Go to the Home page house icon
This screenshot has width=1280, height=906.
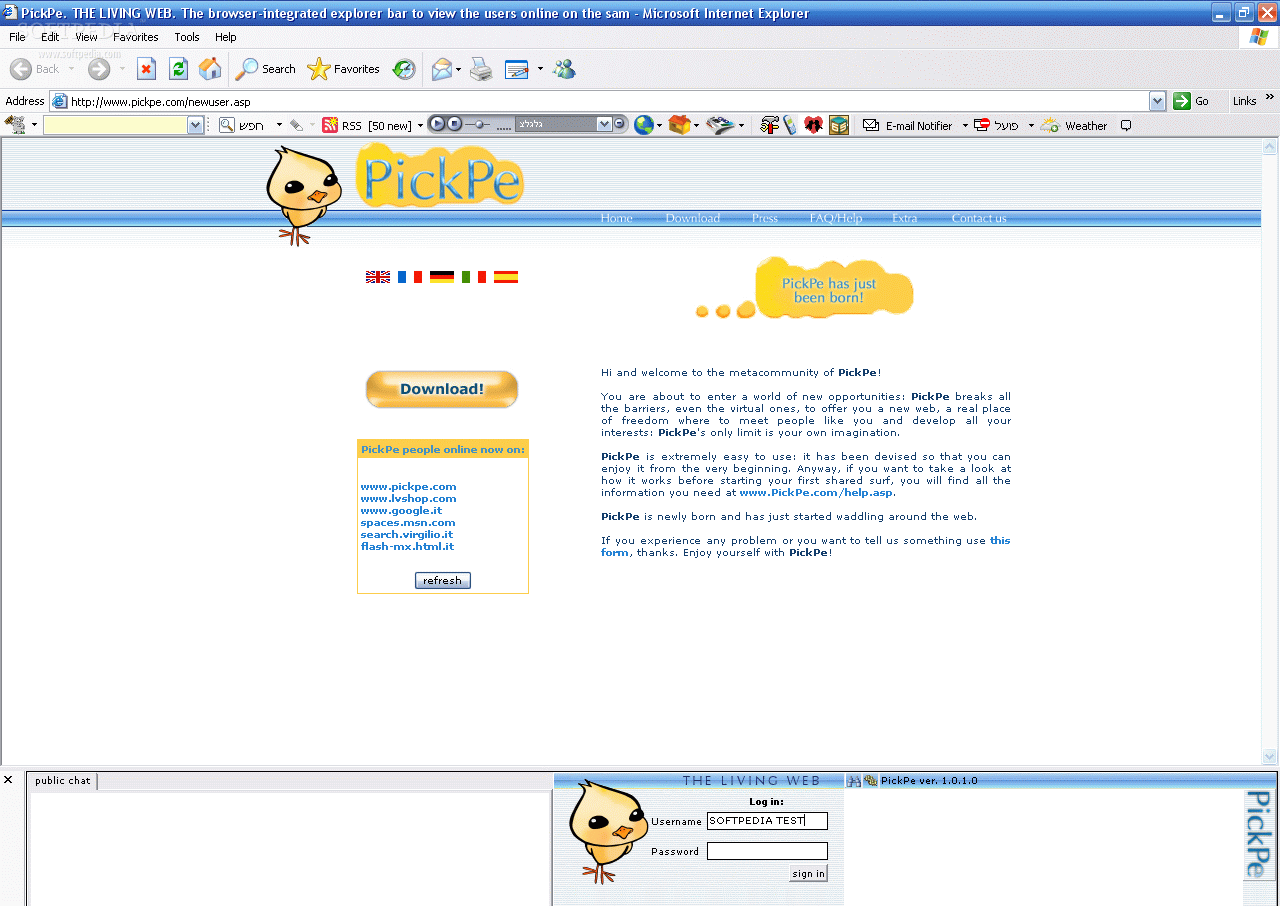pos(210,69)
